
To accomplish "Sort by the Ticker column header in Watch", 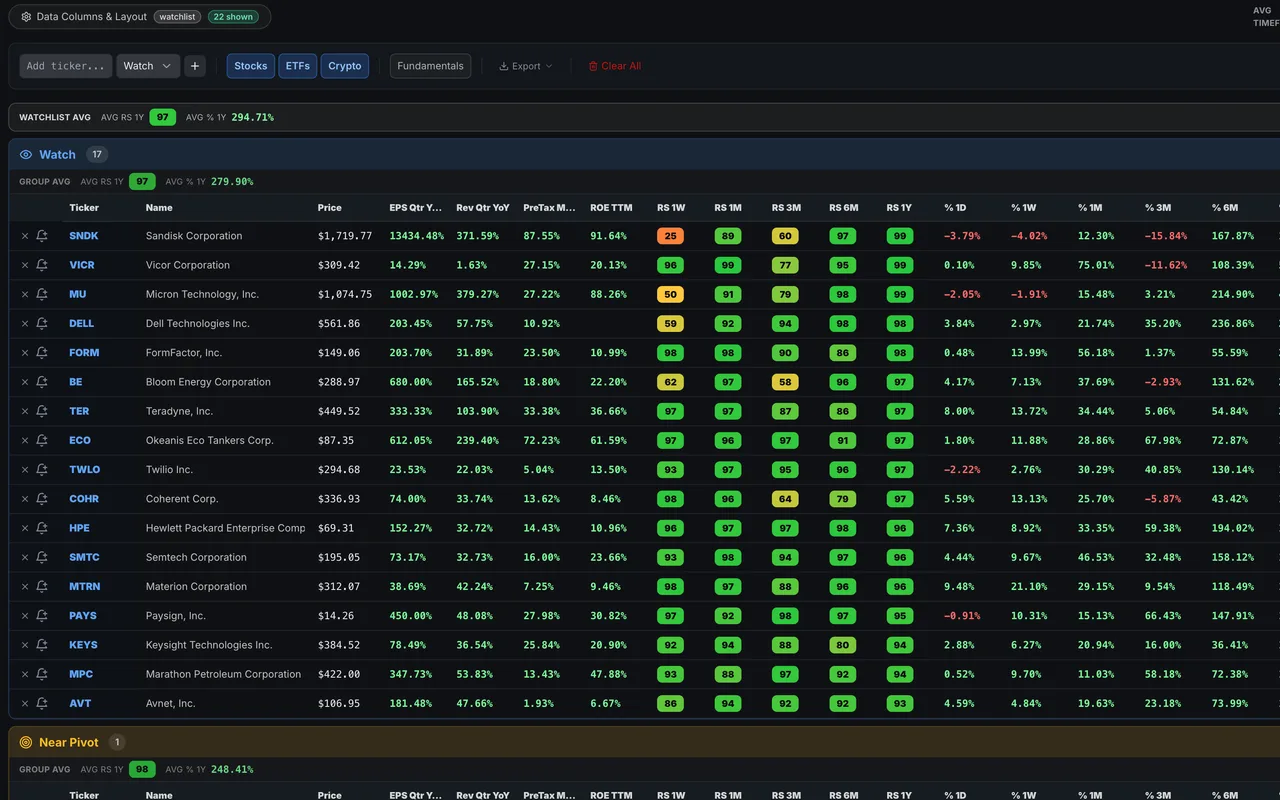I will click(84, 208).
